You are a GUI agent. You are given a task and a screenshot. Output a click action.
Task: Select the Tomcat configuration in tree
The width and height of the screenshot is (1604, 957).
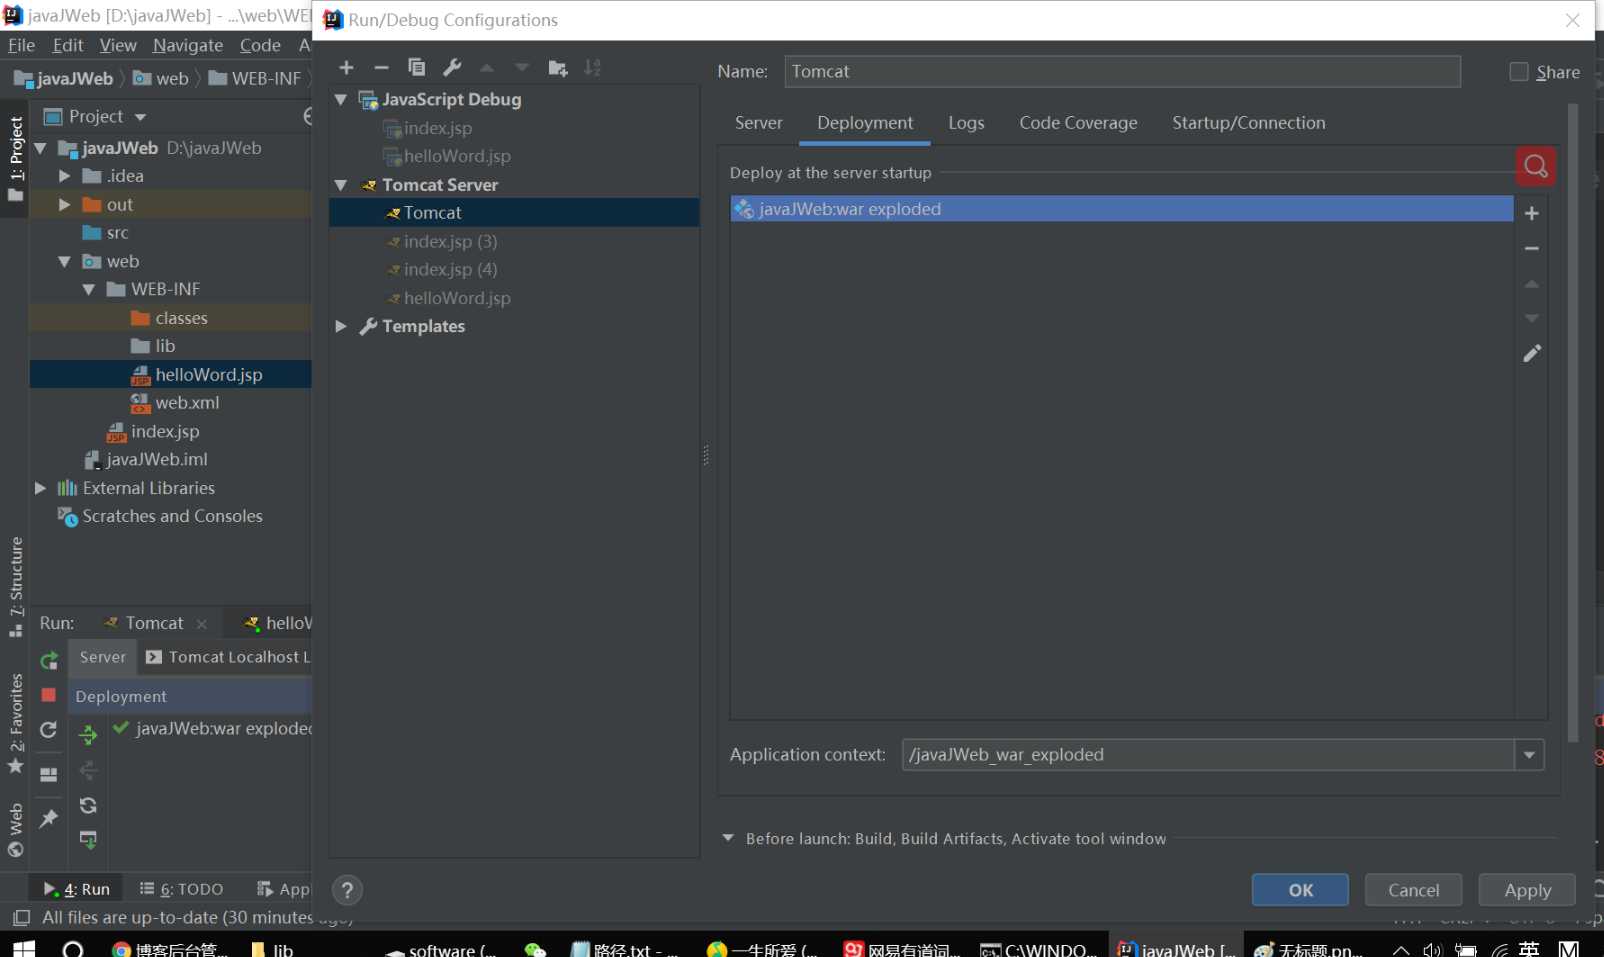pyautogui.click(x=514, y=213)
